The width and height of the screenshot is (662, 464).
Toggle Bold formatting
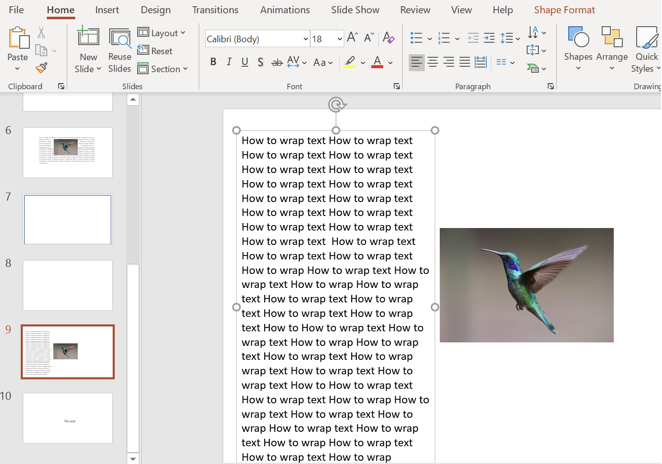coord(213,62)
